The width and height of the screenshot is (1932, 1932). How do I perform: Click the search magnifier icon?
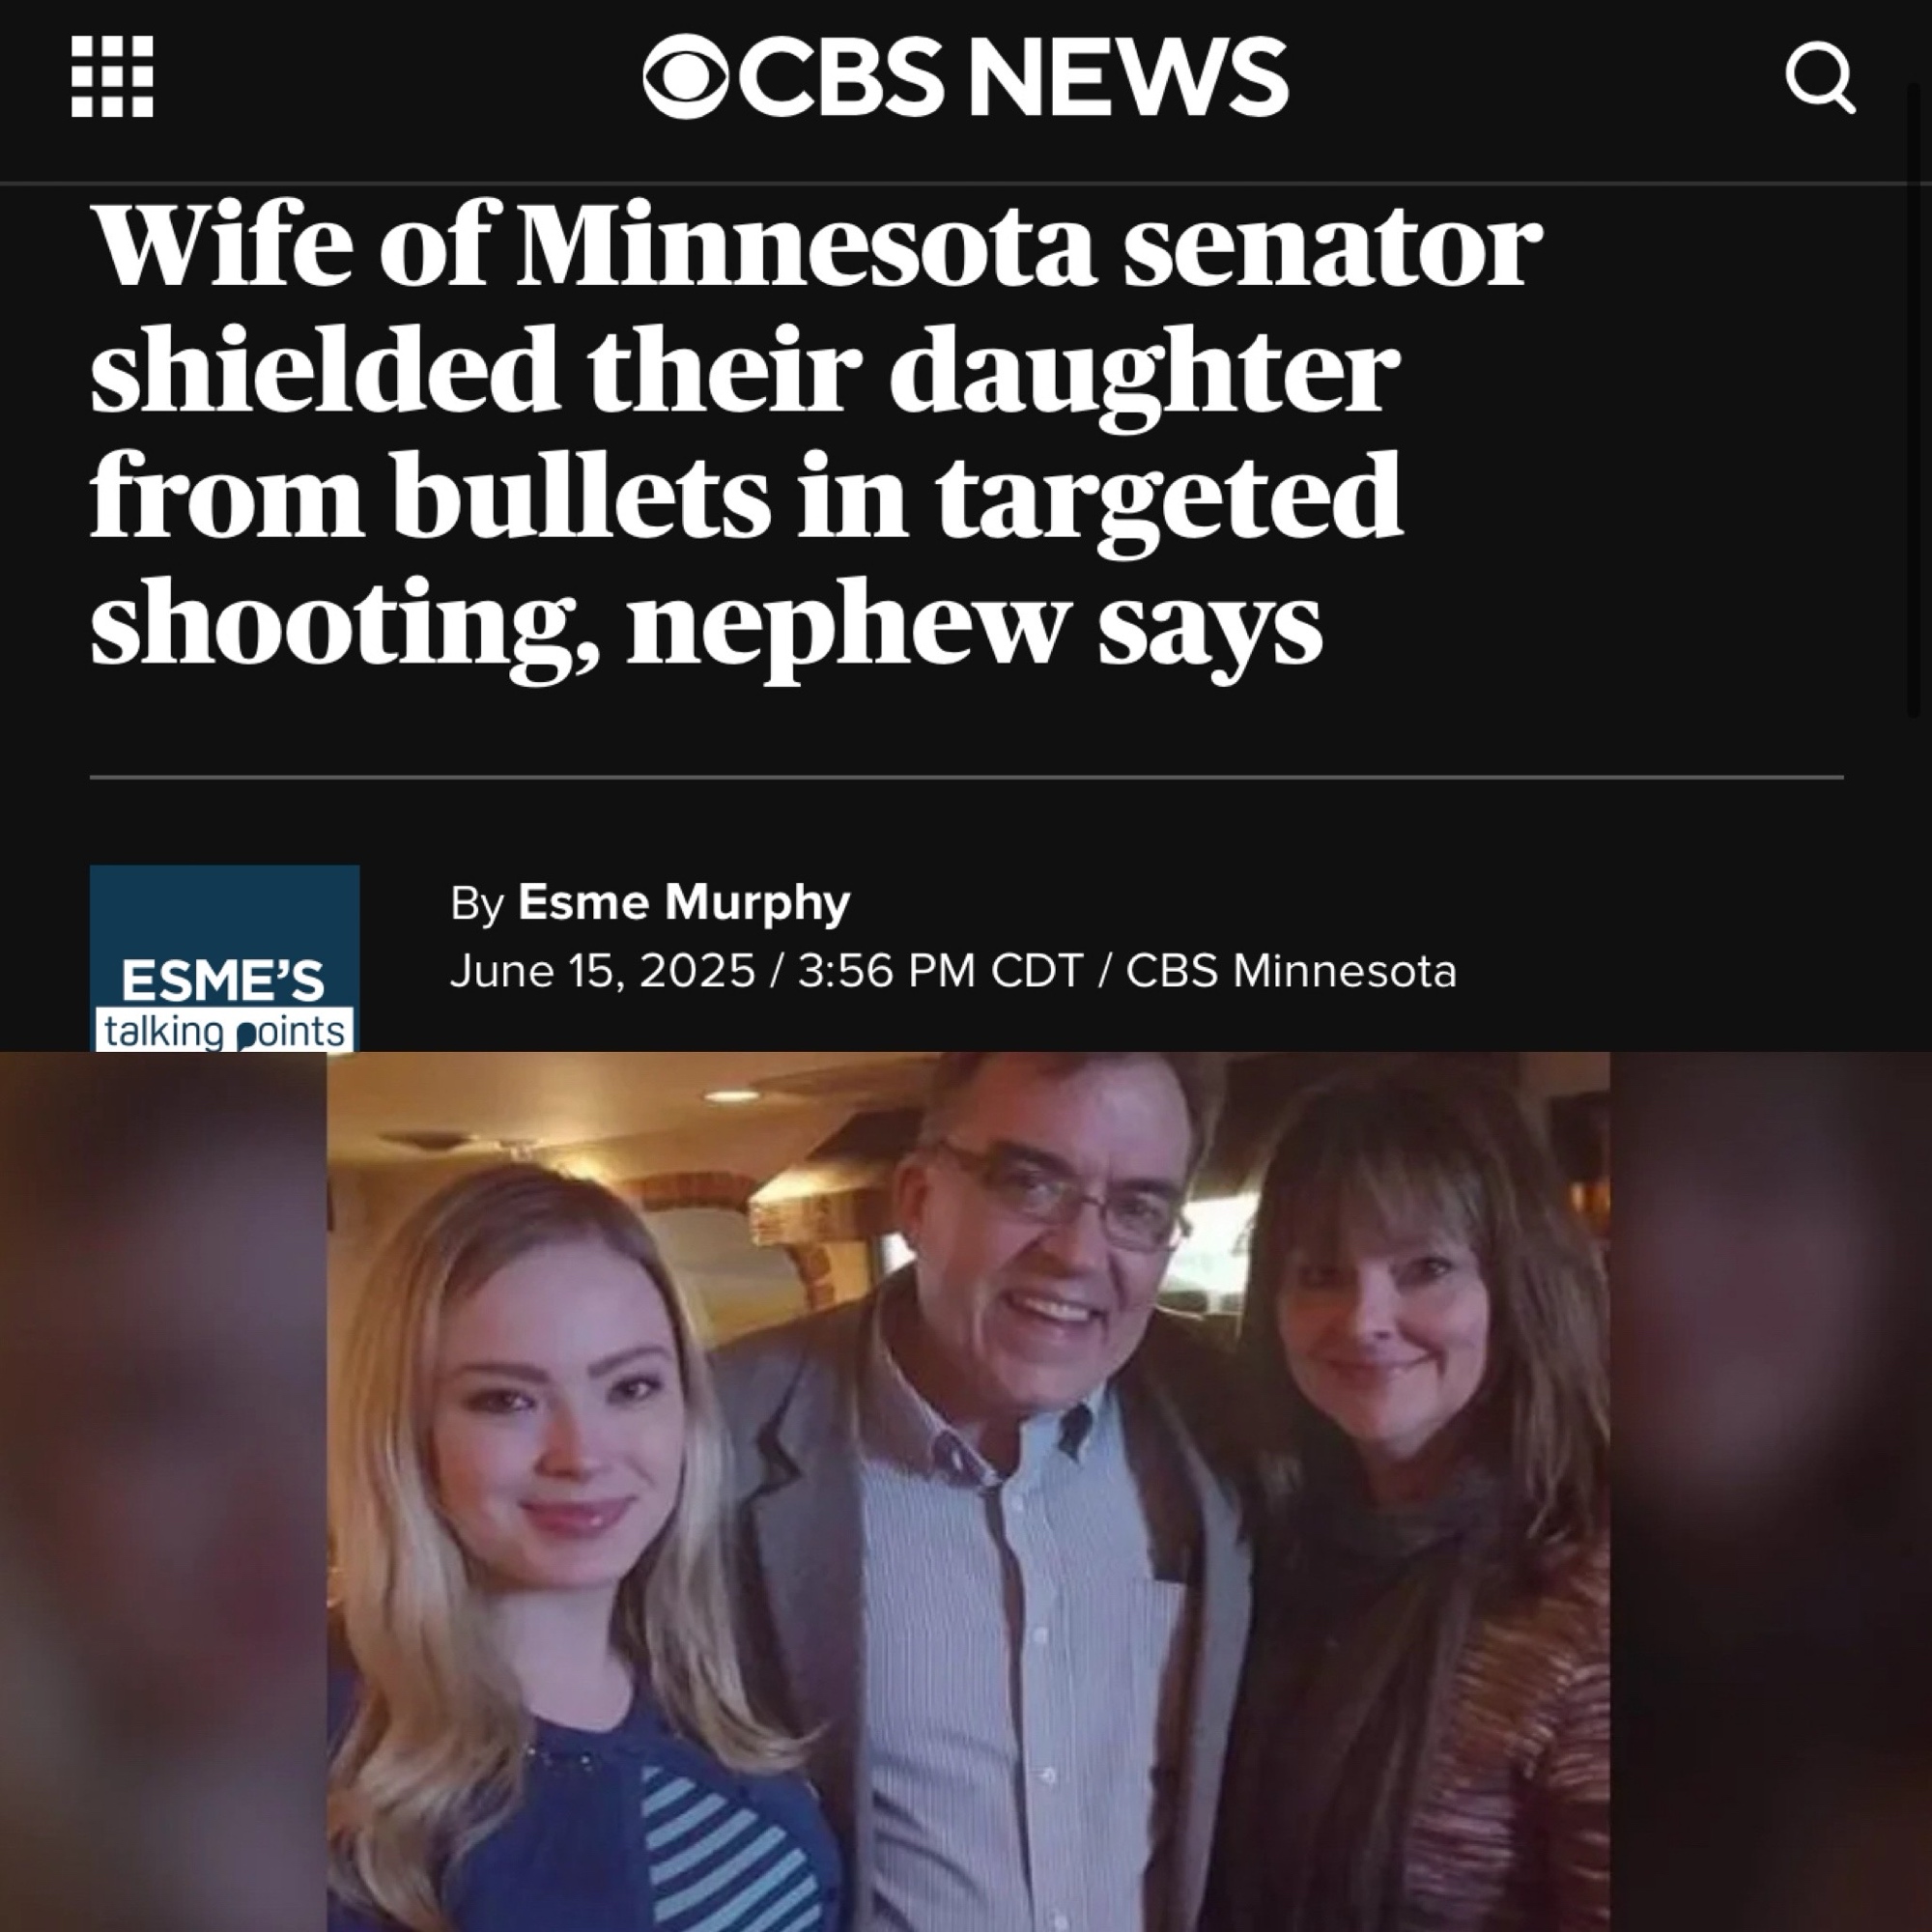[1820, 78]
